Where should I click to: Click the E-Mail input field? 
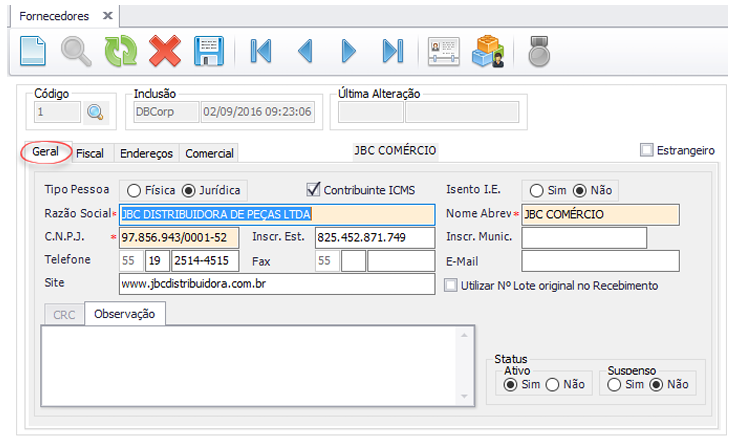(x=600, y=261)
